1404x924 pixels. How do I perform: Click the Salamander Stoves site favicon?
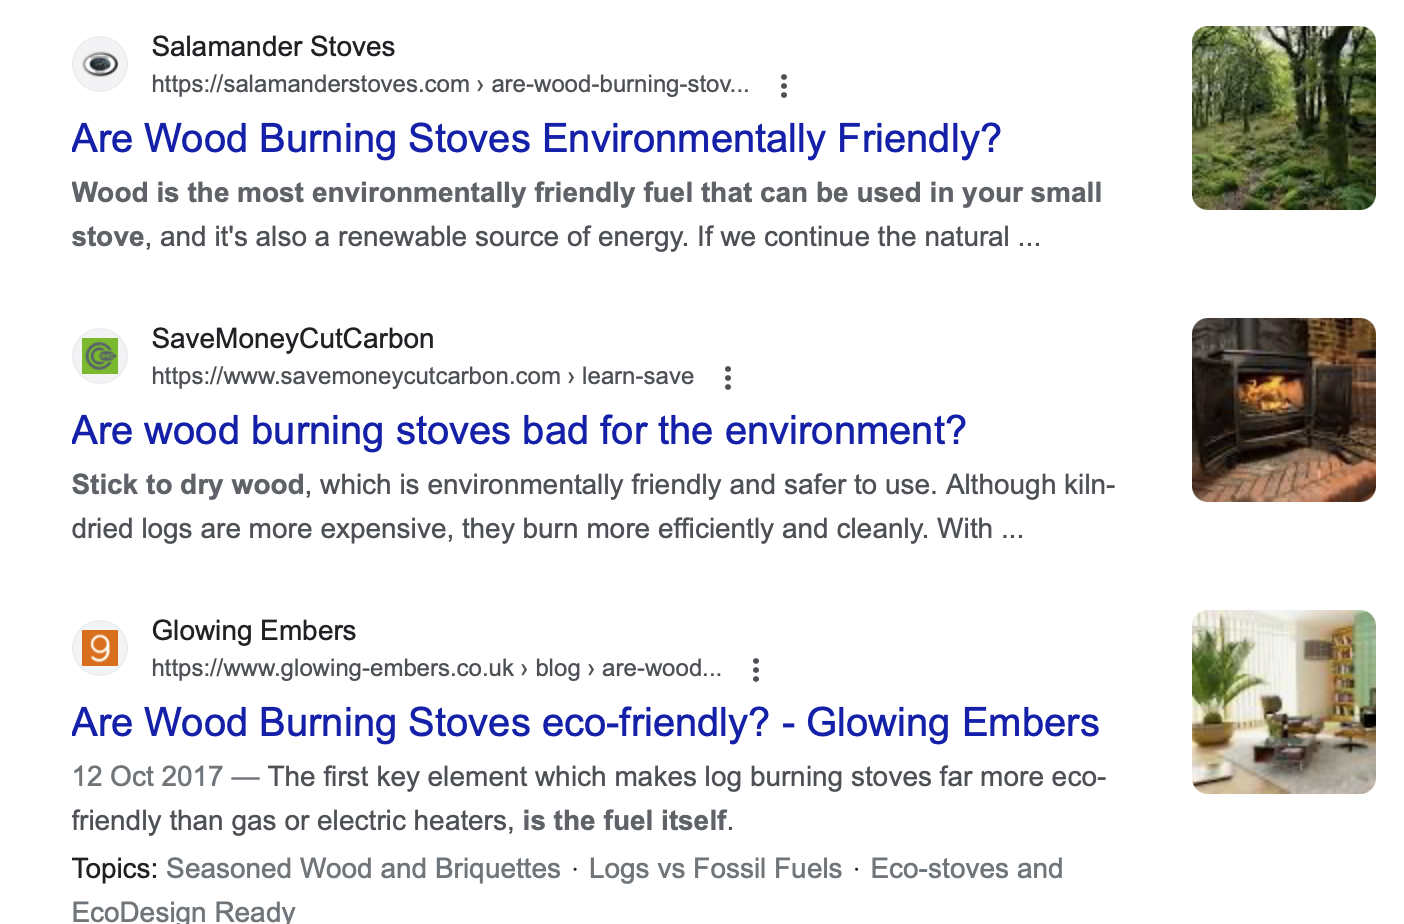100,65
